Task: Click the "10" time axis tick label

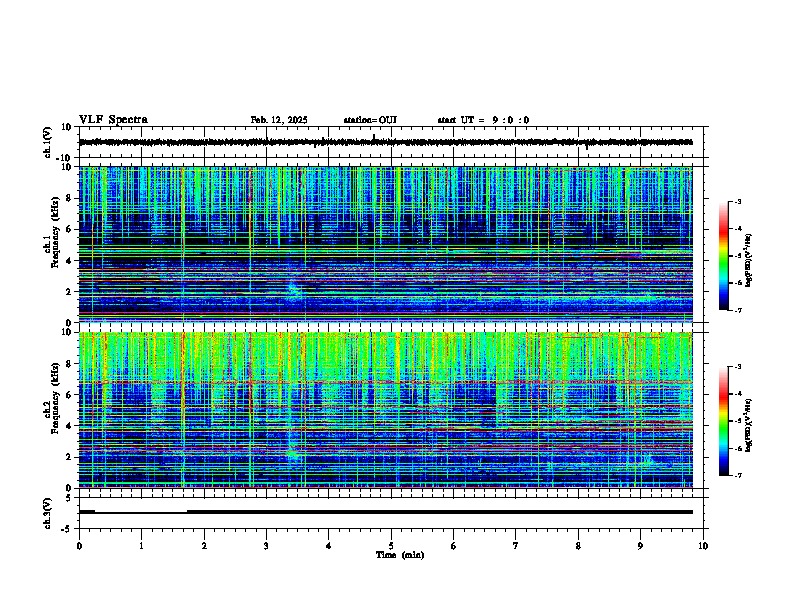Action: (x=703, y=546)
